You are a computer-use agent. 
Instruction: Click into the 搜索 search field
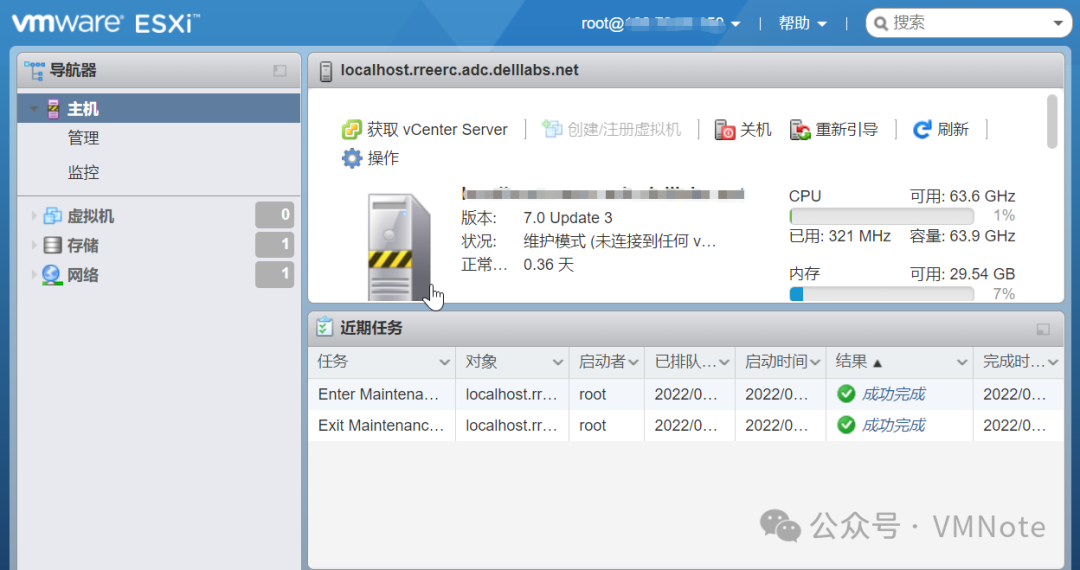(968, 23)
